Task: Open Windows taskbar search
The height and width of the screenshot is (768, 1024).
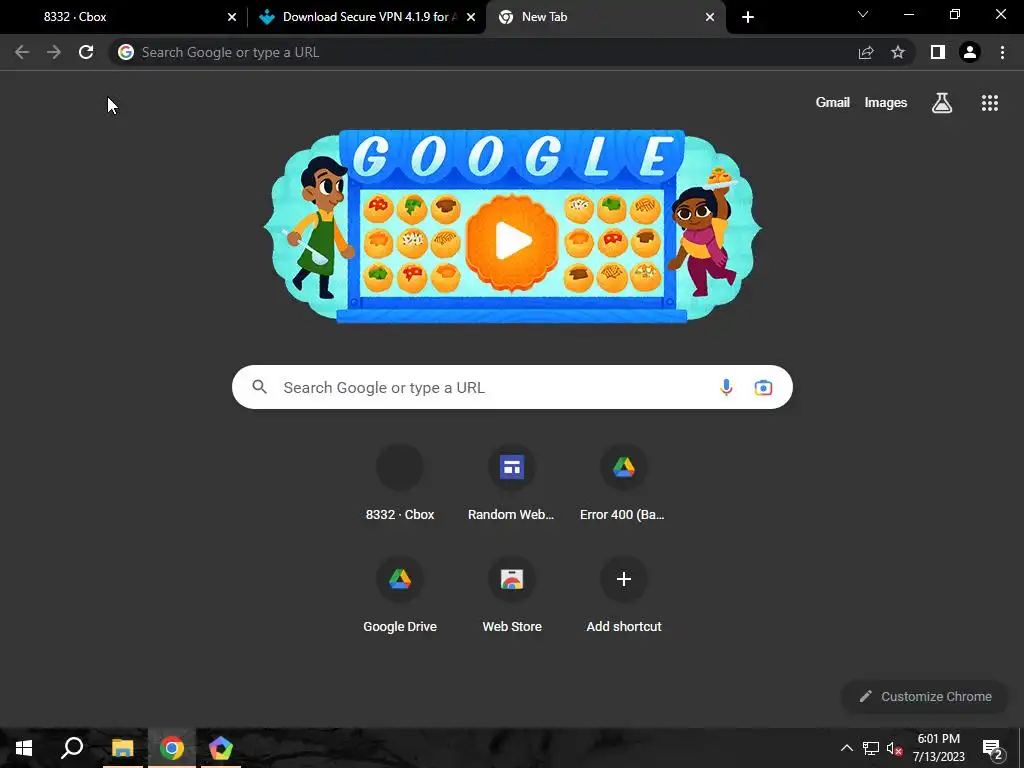Action: pyautogui.click(x=72, y=748)
